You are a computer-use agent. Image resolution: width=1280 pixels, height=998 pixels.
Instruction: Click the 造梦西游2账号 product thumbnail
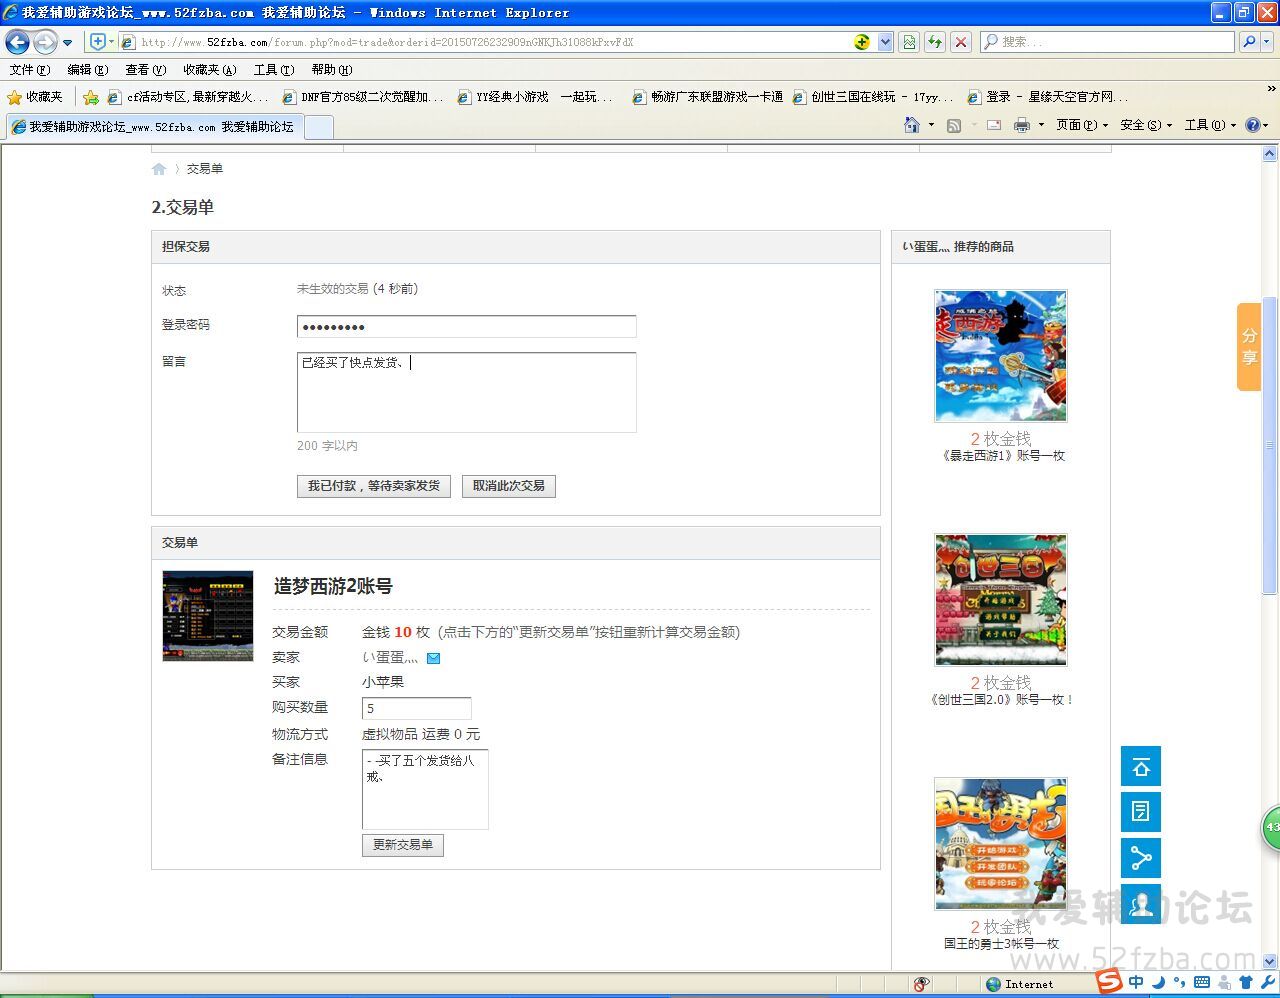coord(208,616)
